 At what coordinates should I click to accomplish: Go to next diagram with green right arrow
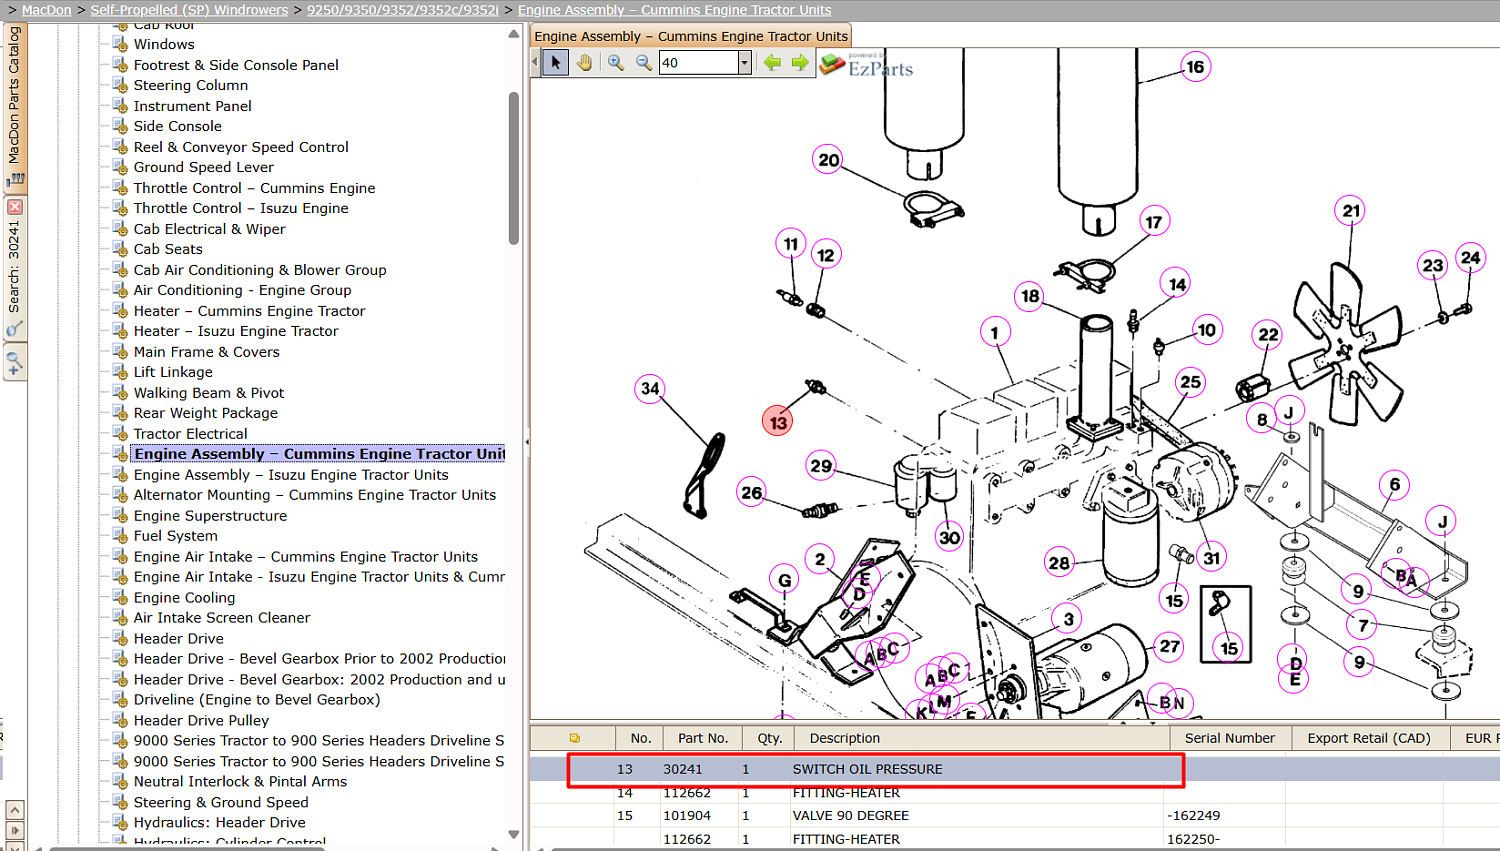click(800, 63)
